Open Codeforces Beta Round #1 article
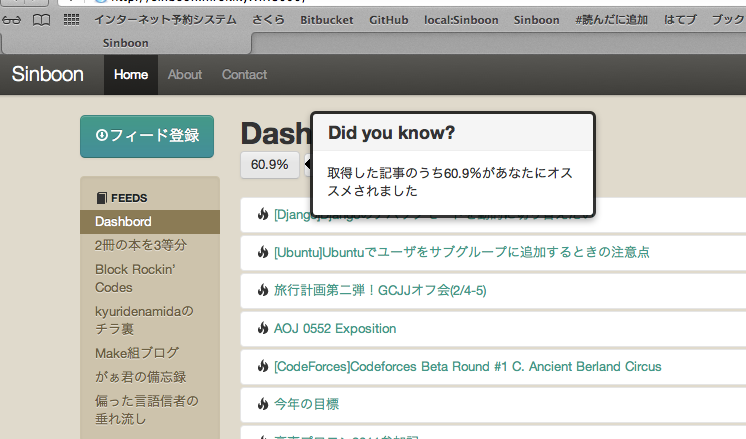Image resolution: width=746 pixels, height=439 pixels. pyautogui.click(x=468, y=367)
